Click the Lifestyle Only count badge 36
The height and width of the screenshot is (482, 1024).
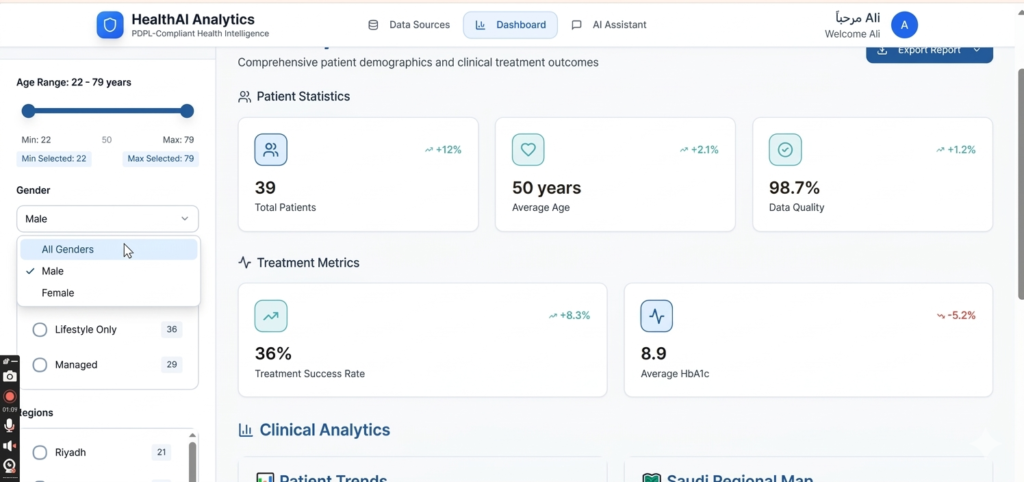(x=172, y=330)
